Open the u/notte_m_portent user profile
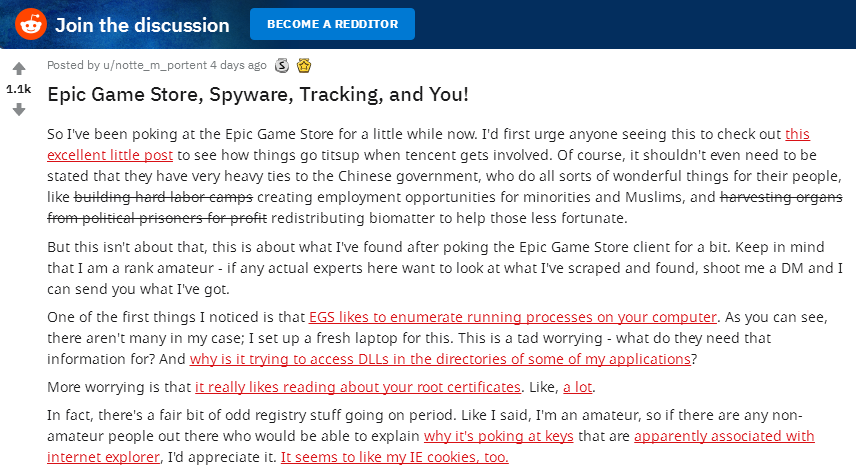The image size is (856, 473). pos(155,65)
